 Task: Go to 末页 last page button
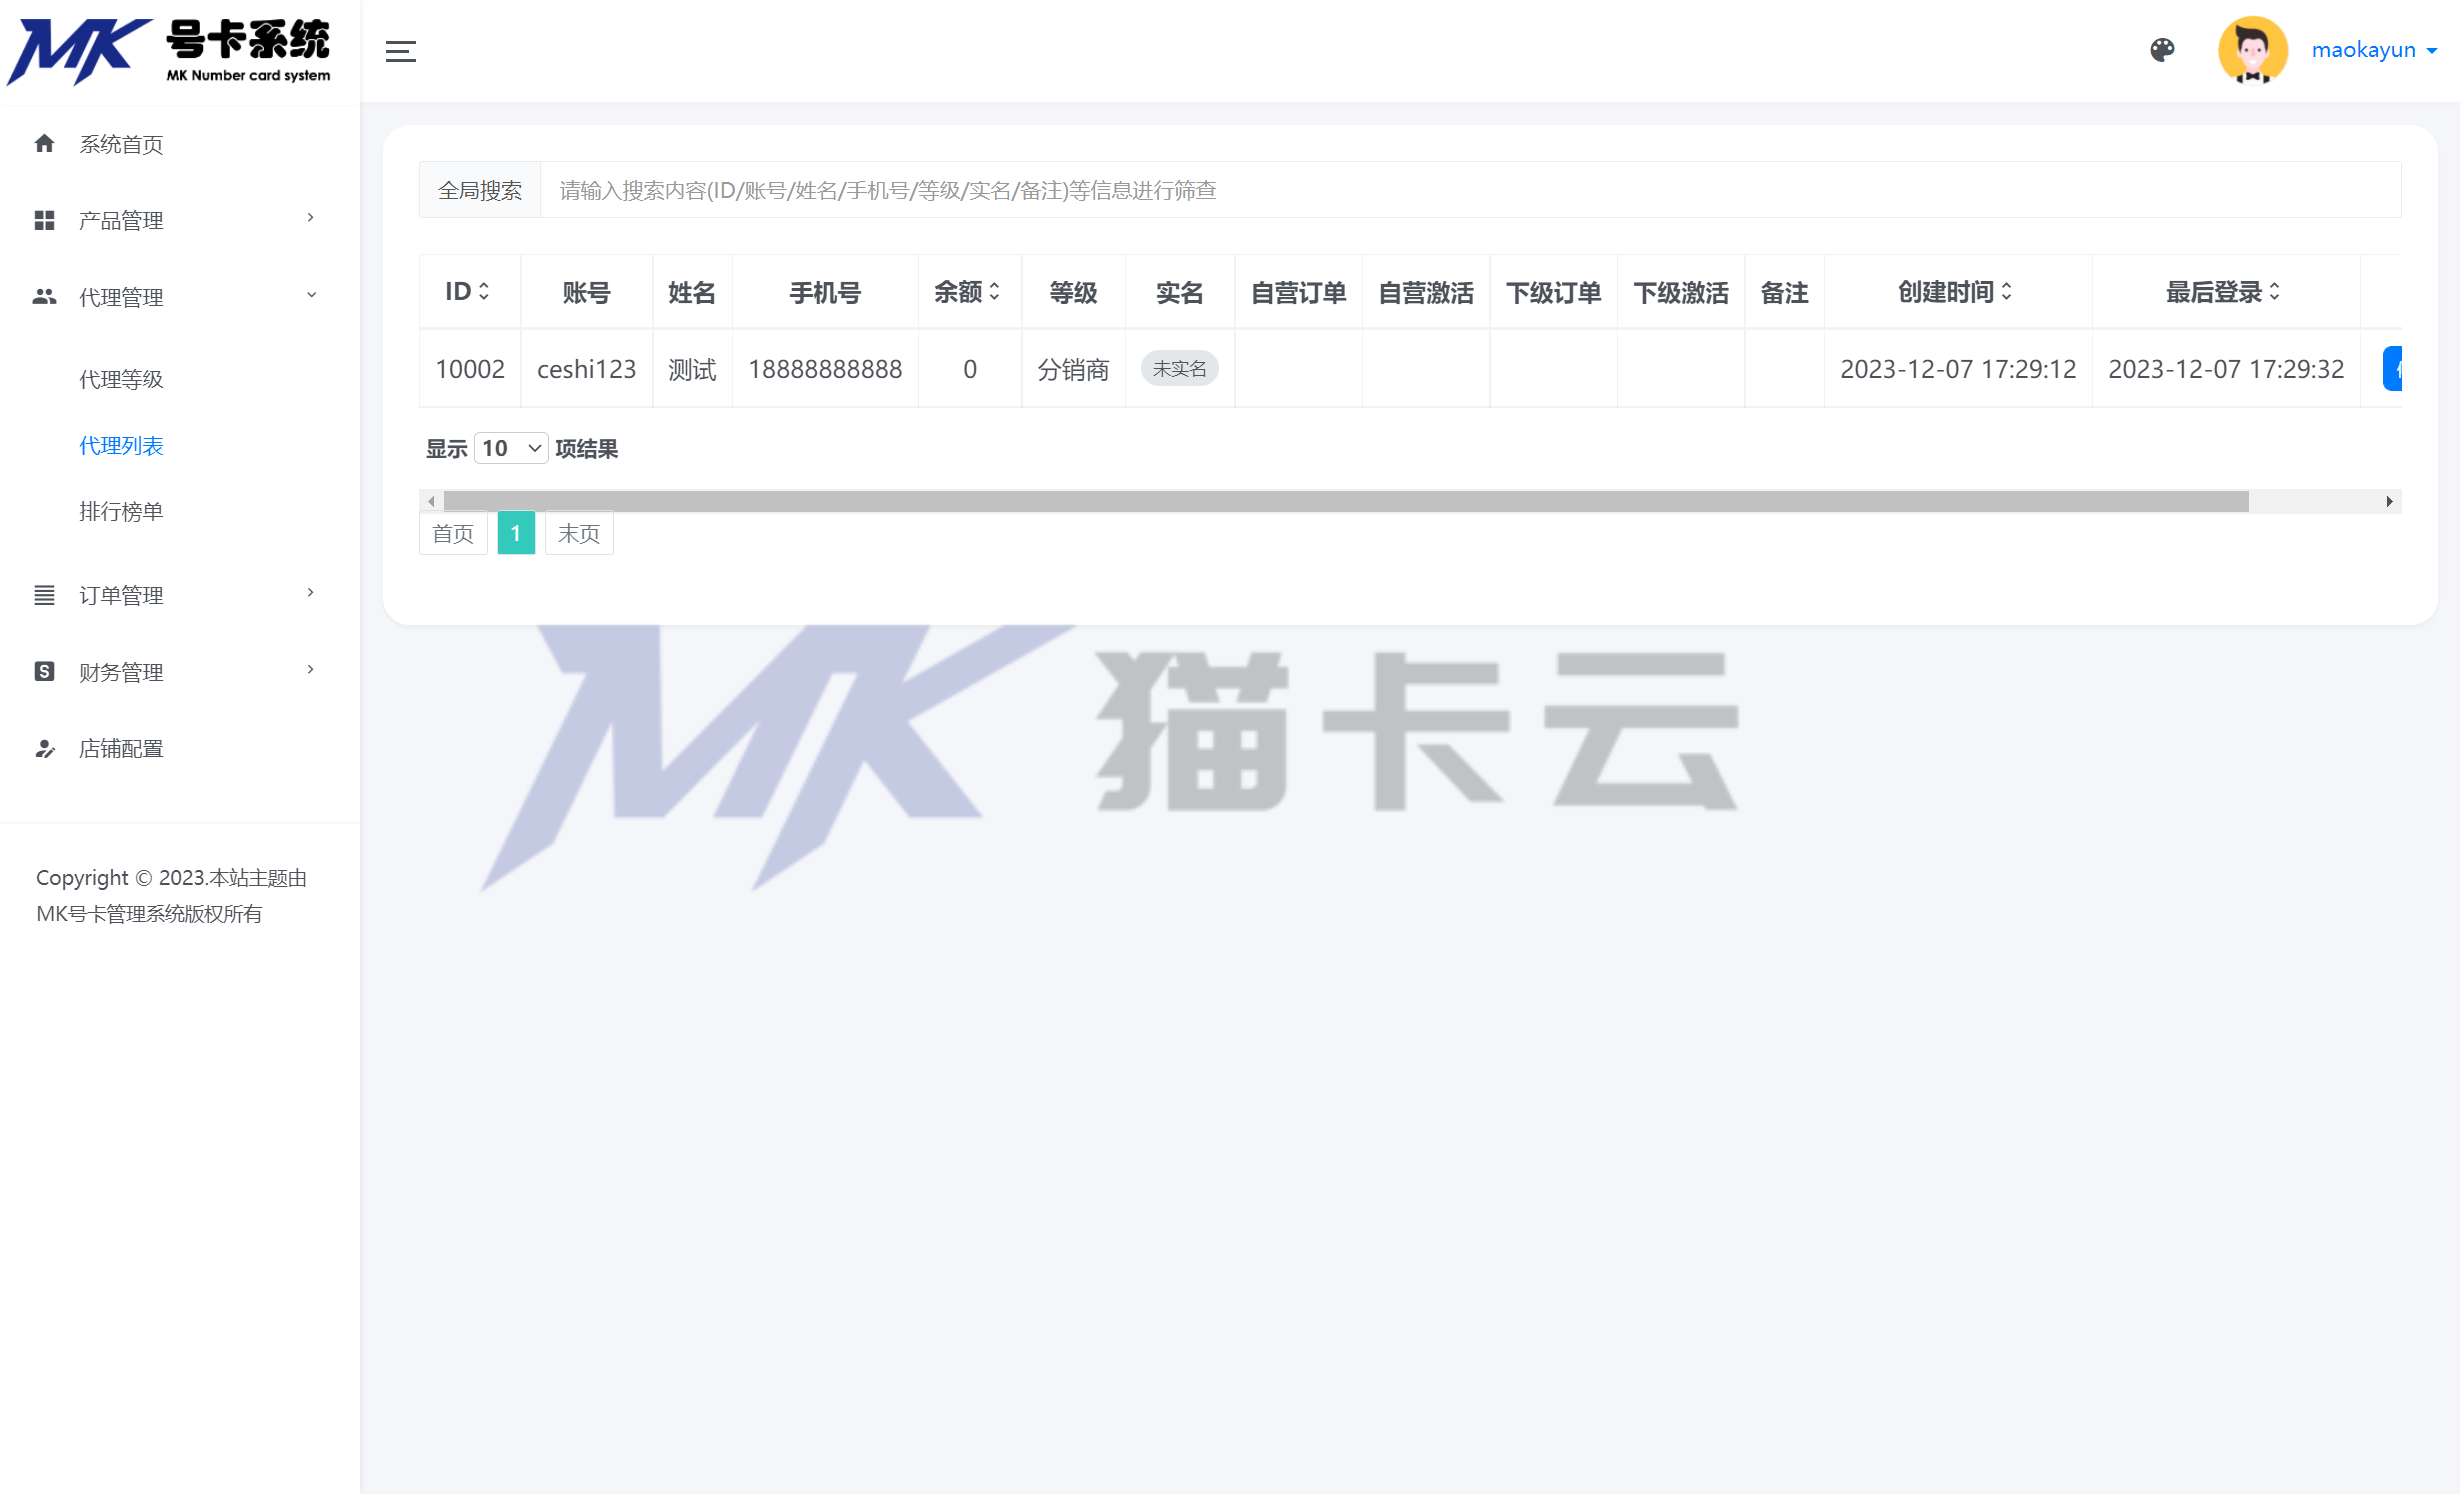pyautogui.click(x=579, y=533)
